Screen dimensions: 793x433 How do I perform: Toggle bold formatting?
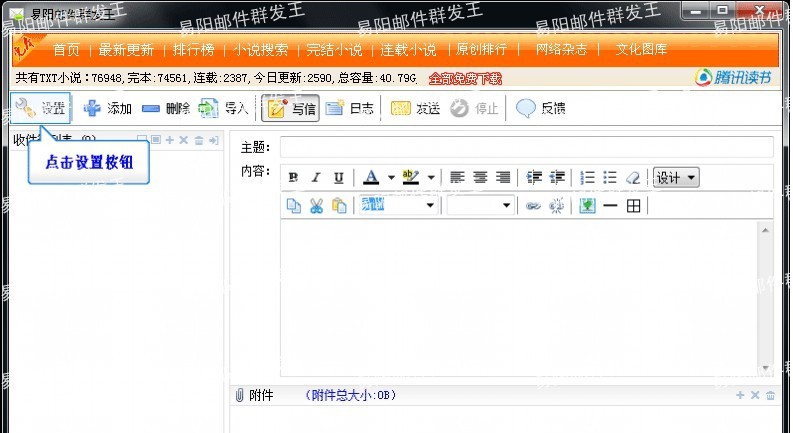pyautogui.click(x=293, y=178)
